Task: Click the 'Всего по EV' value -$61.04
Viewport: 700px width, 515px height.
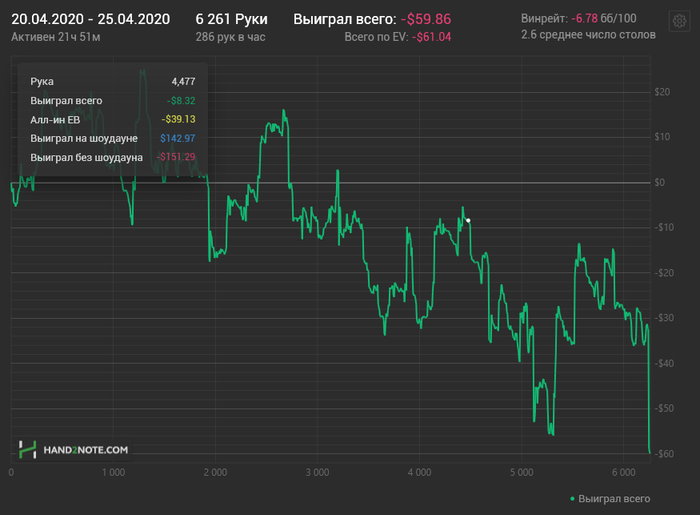Action: pyautogui.click(x=431, y=37)
